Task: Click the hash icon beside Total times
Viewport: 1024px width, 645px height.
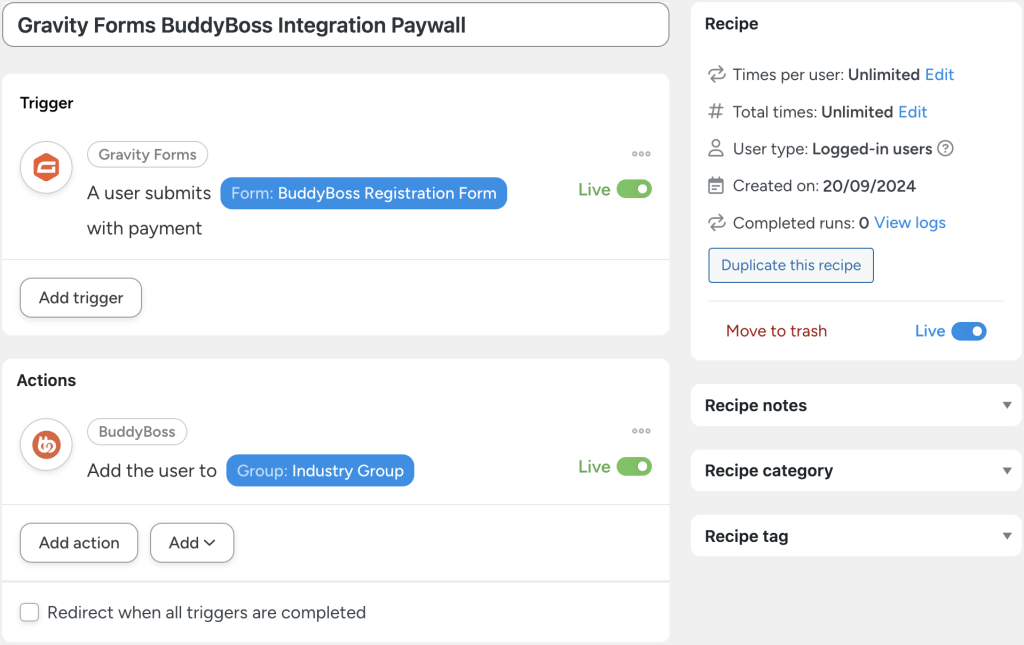Action: click(x=715, y=111)
